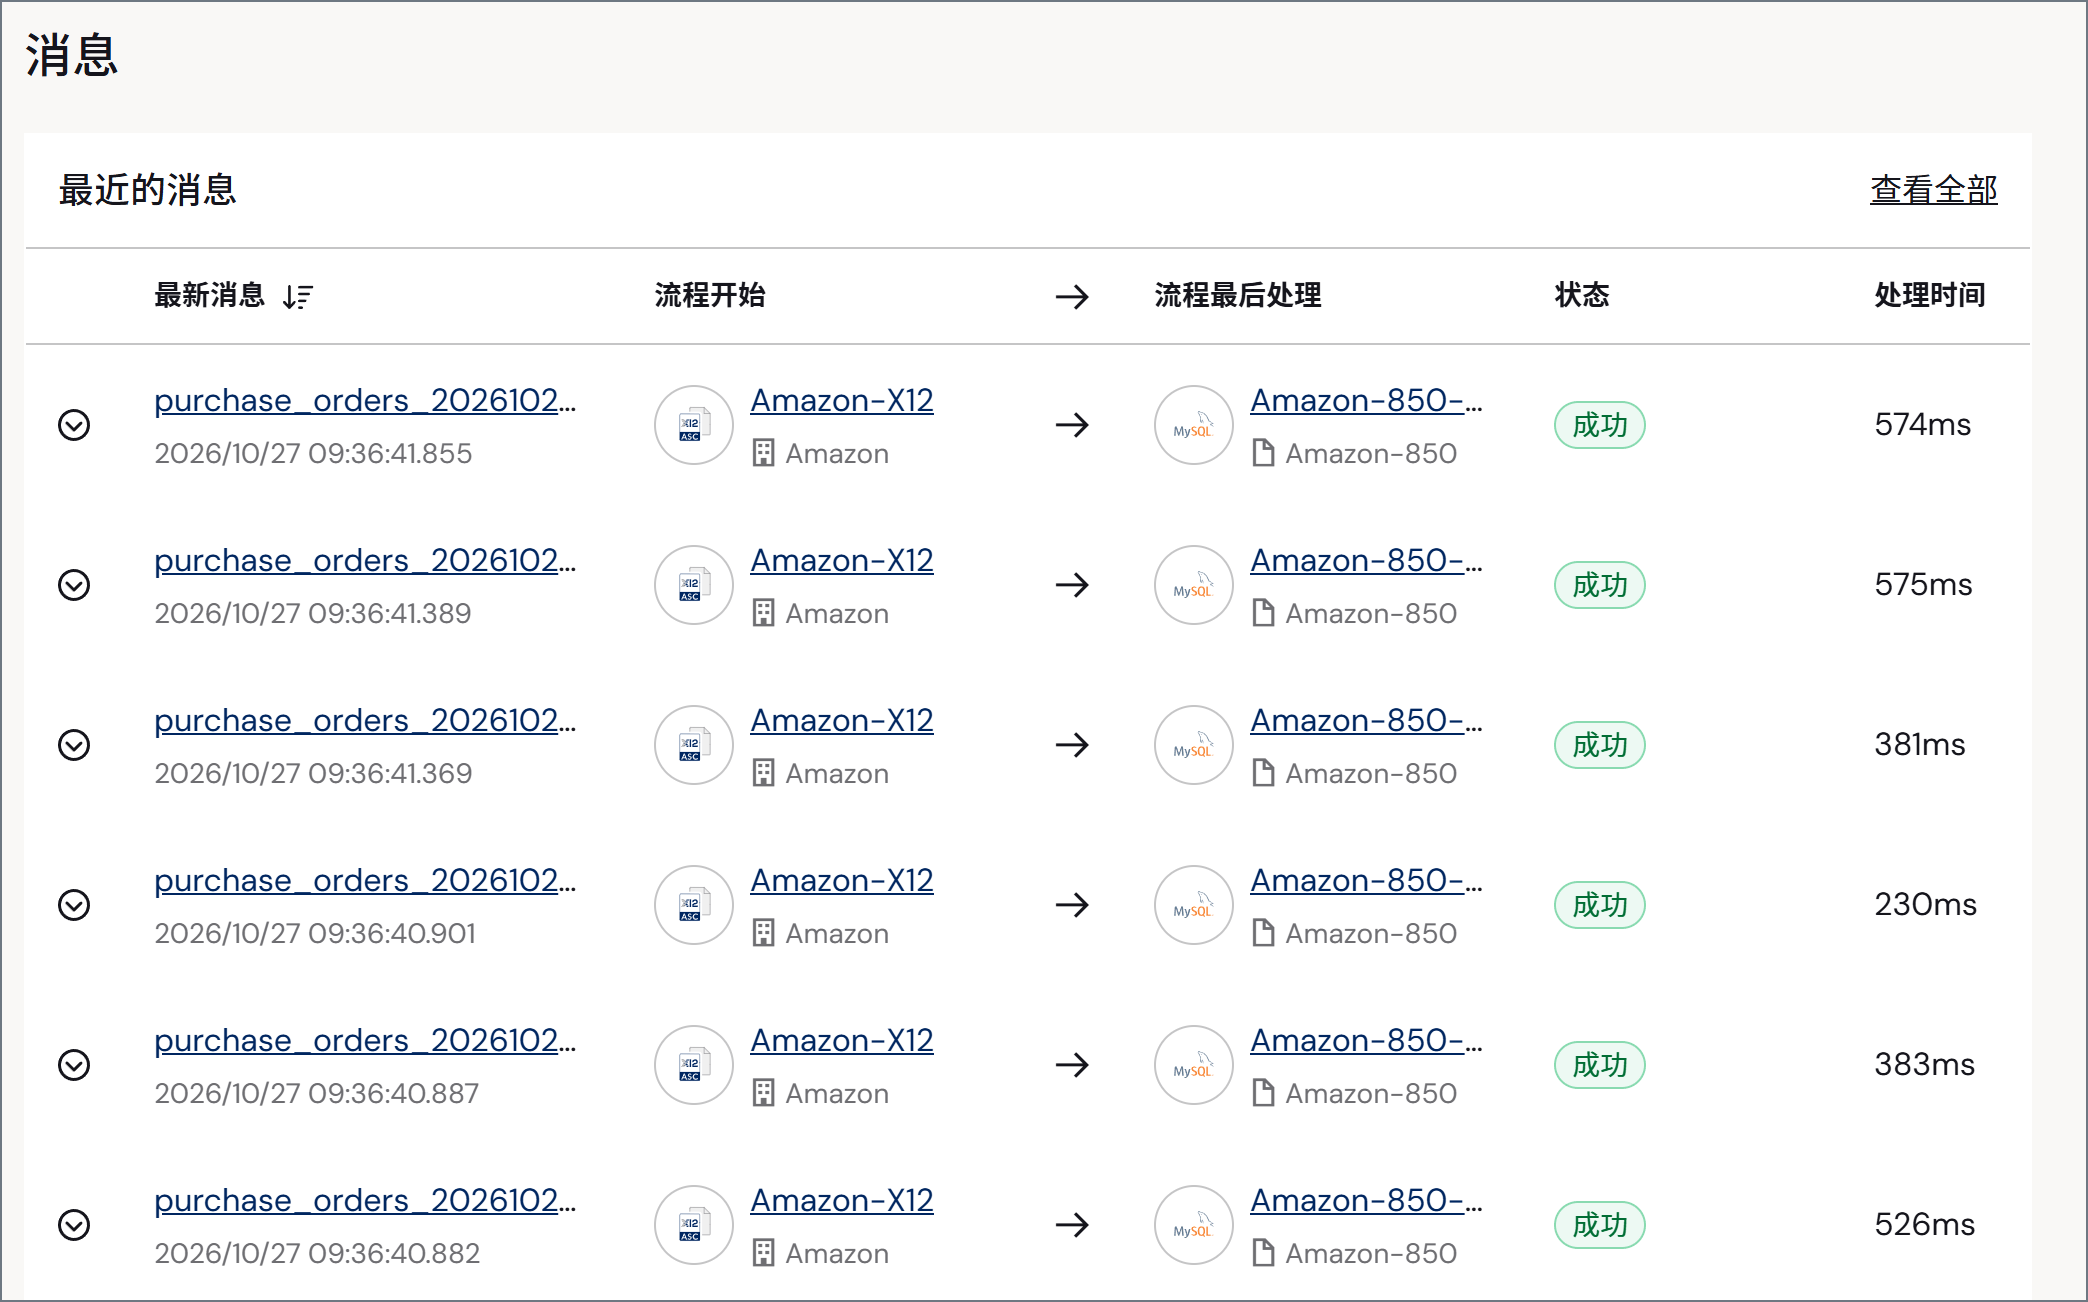
Task: Open Amazon-X12 link in the 381ms row
Action: (x=842, y=720)
